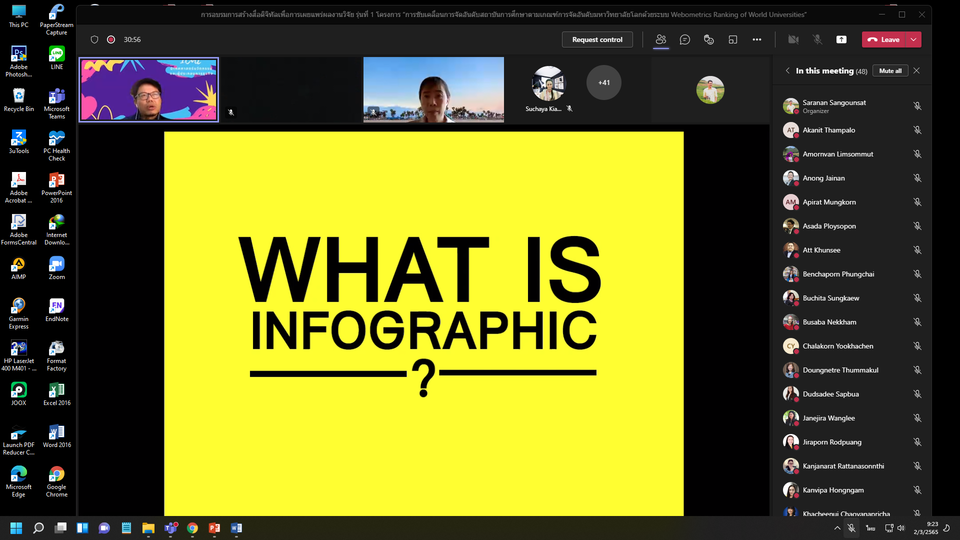
Task: Click the mic icon for Att Khunsee
Action: 917,250
